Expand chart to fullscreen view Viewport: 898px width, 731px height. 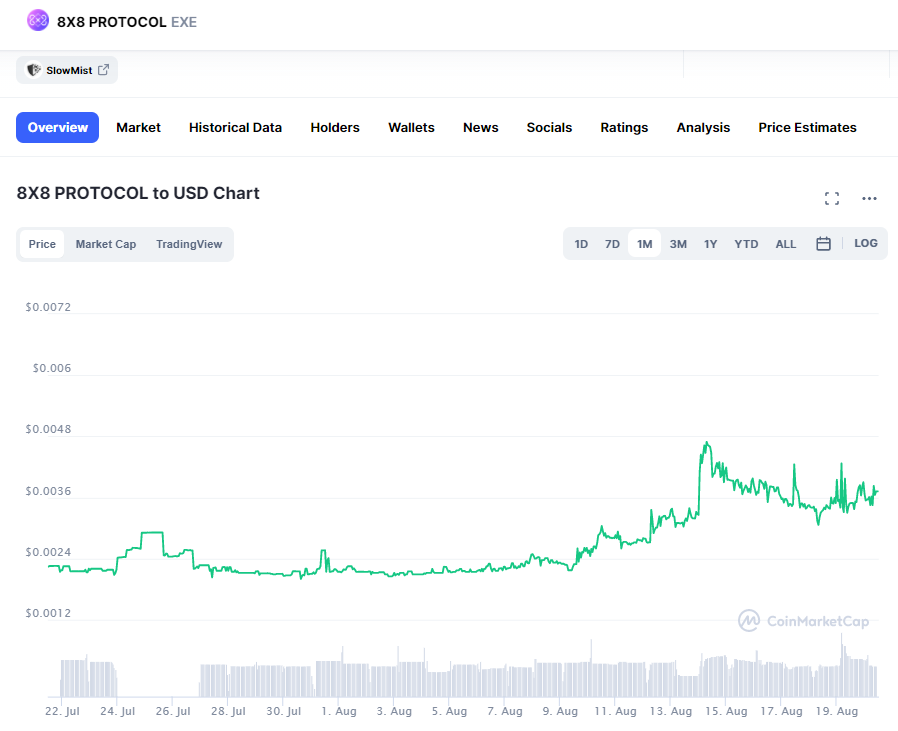[832, 198]
